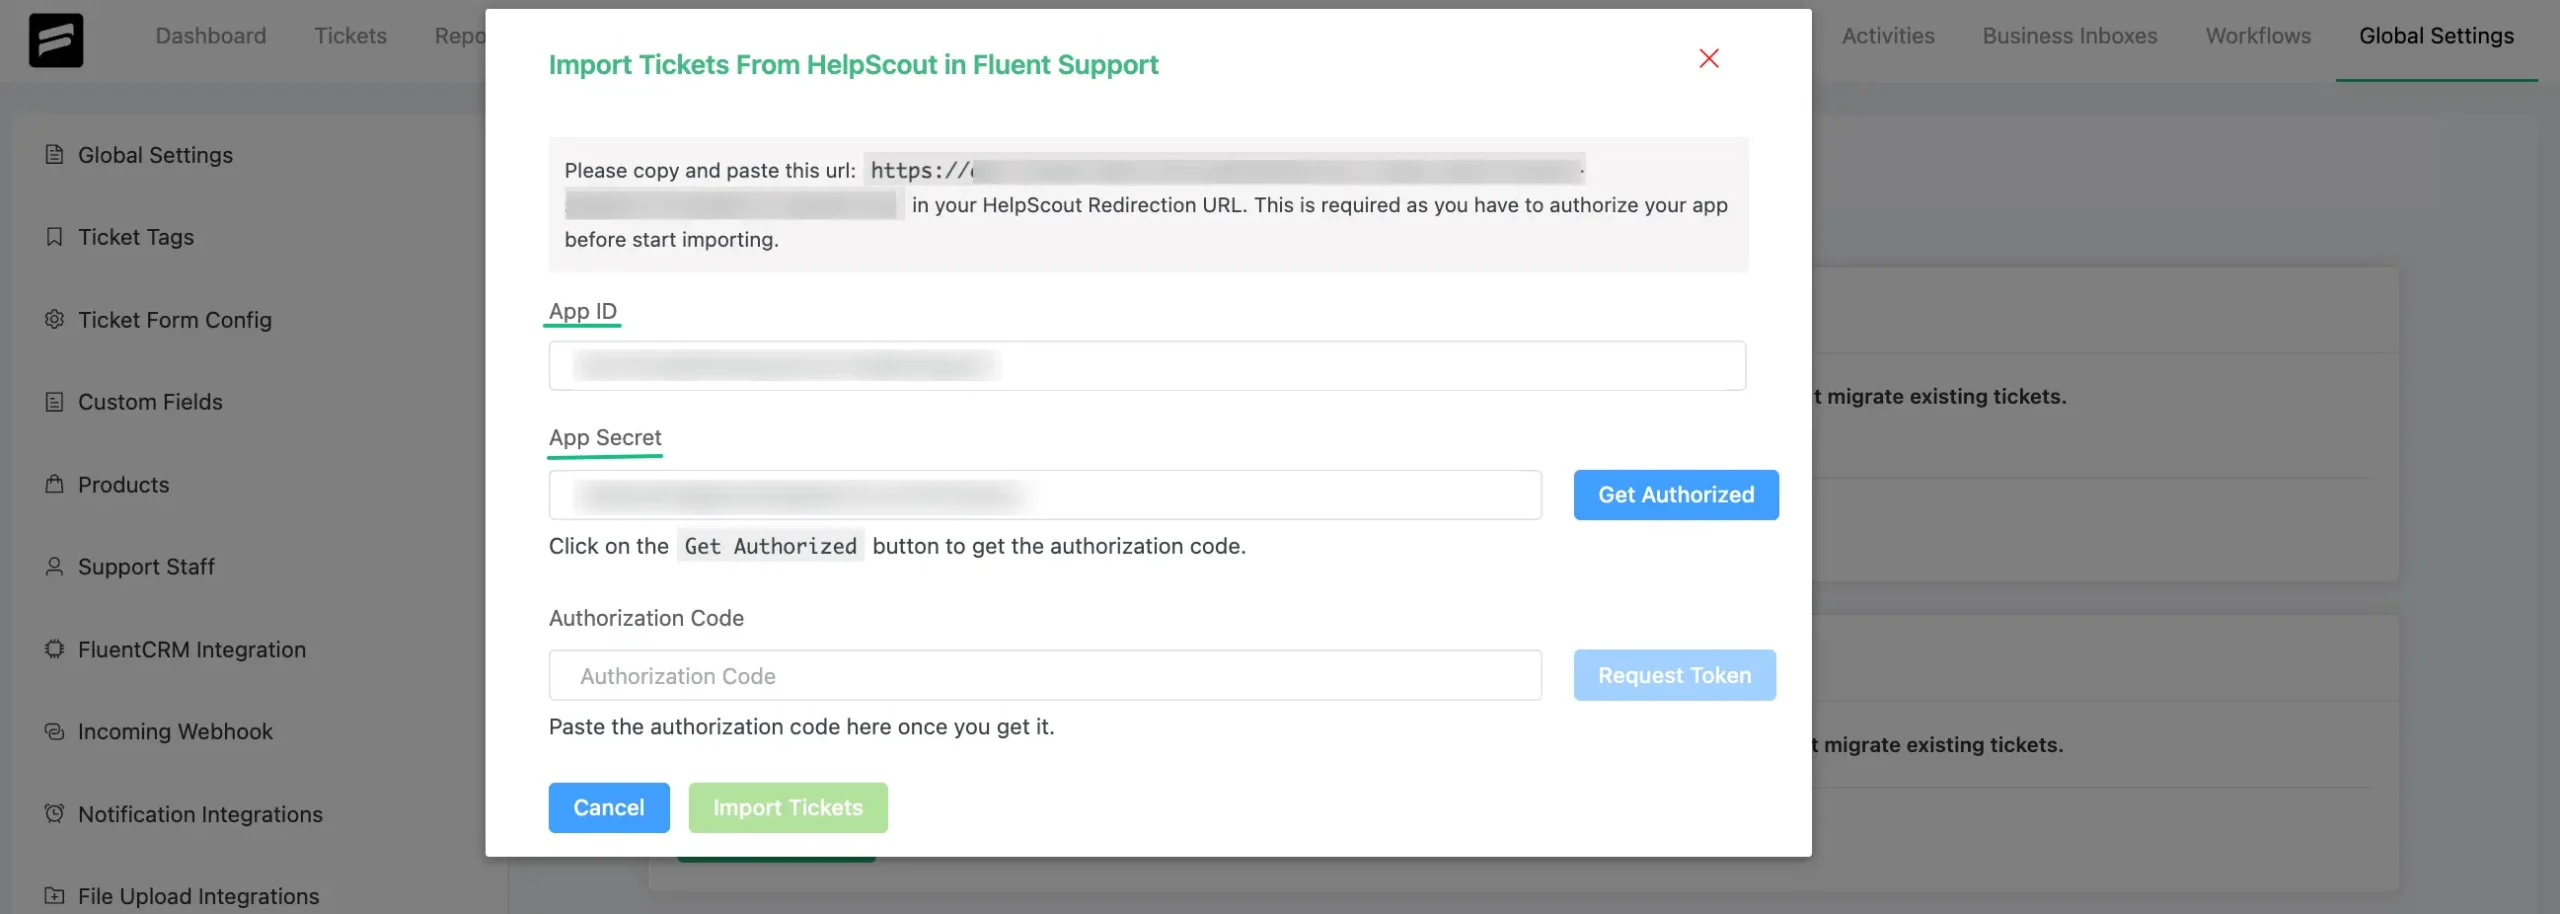Click the Get Authorized button
The image size is (2560, 914).
(1676, 495)
